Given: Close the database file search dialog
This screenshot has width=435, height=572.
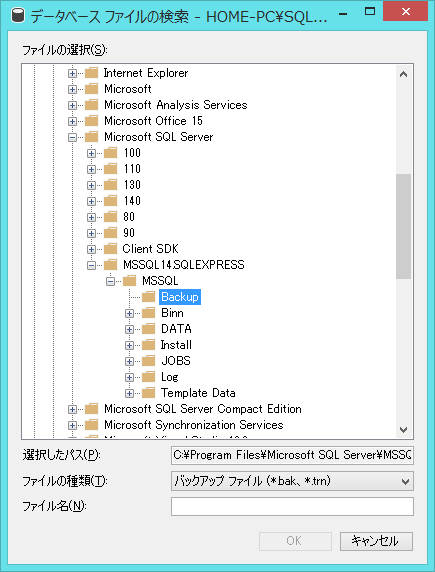Looking at the screenshot, I should pos(405,11).
